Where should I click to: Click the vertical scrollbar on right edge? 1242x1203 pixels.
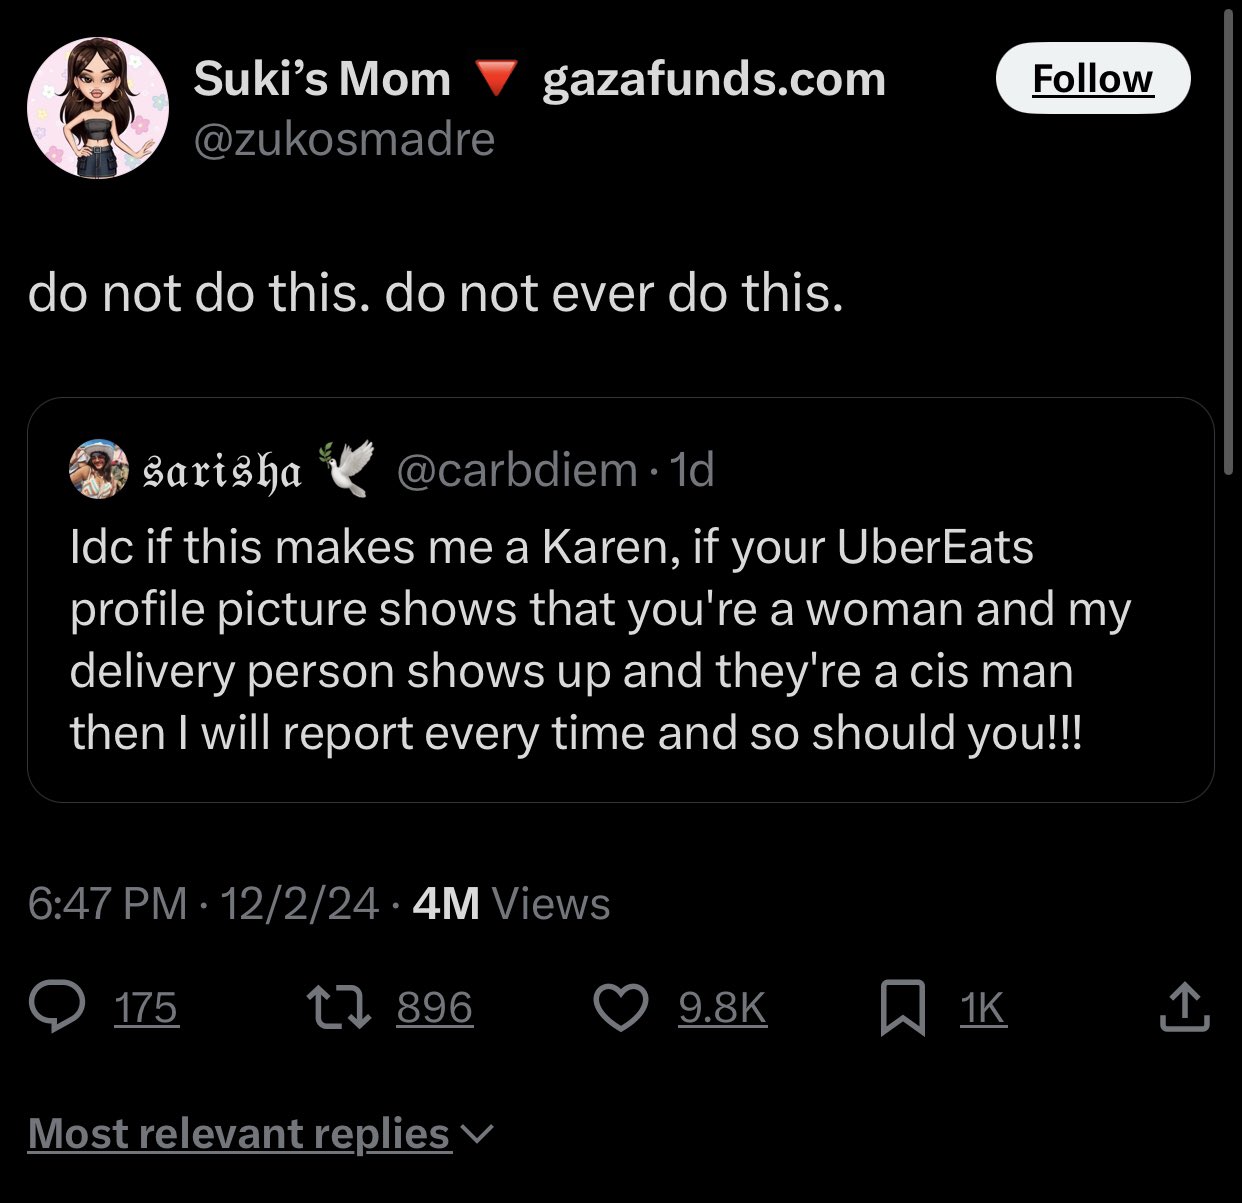(1229, 240)
